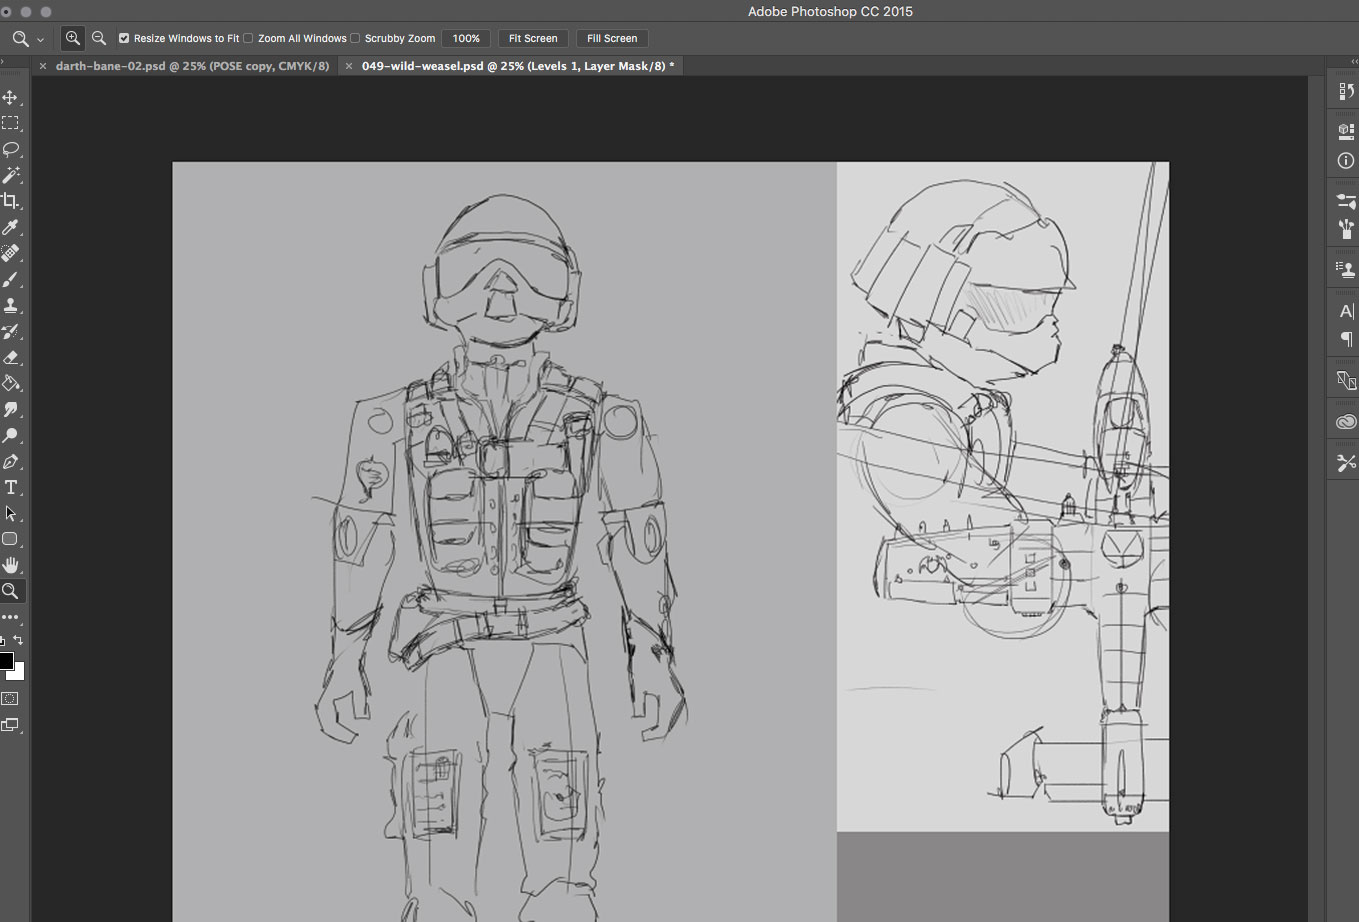Click the foreground color swatch
This screenshot has height=922, width=1359.
coord(6,661)
